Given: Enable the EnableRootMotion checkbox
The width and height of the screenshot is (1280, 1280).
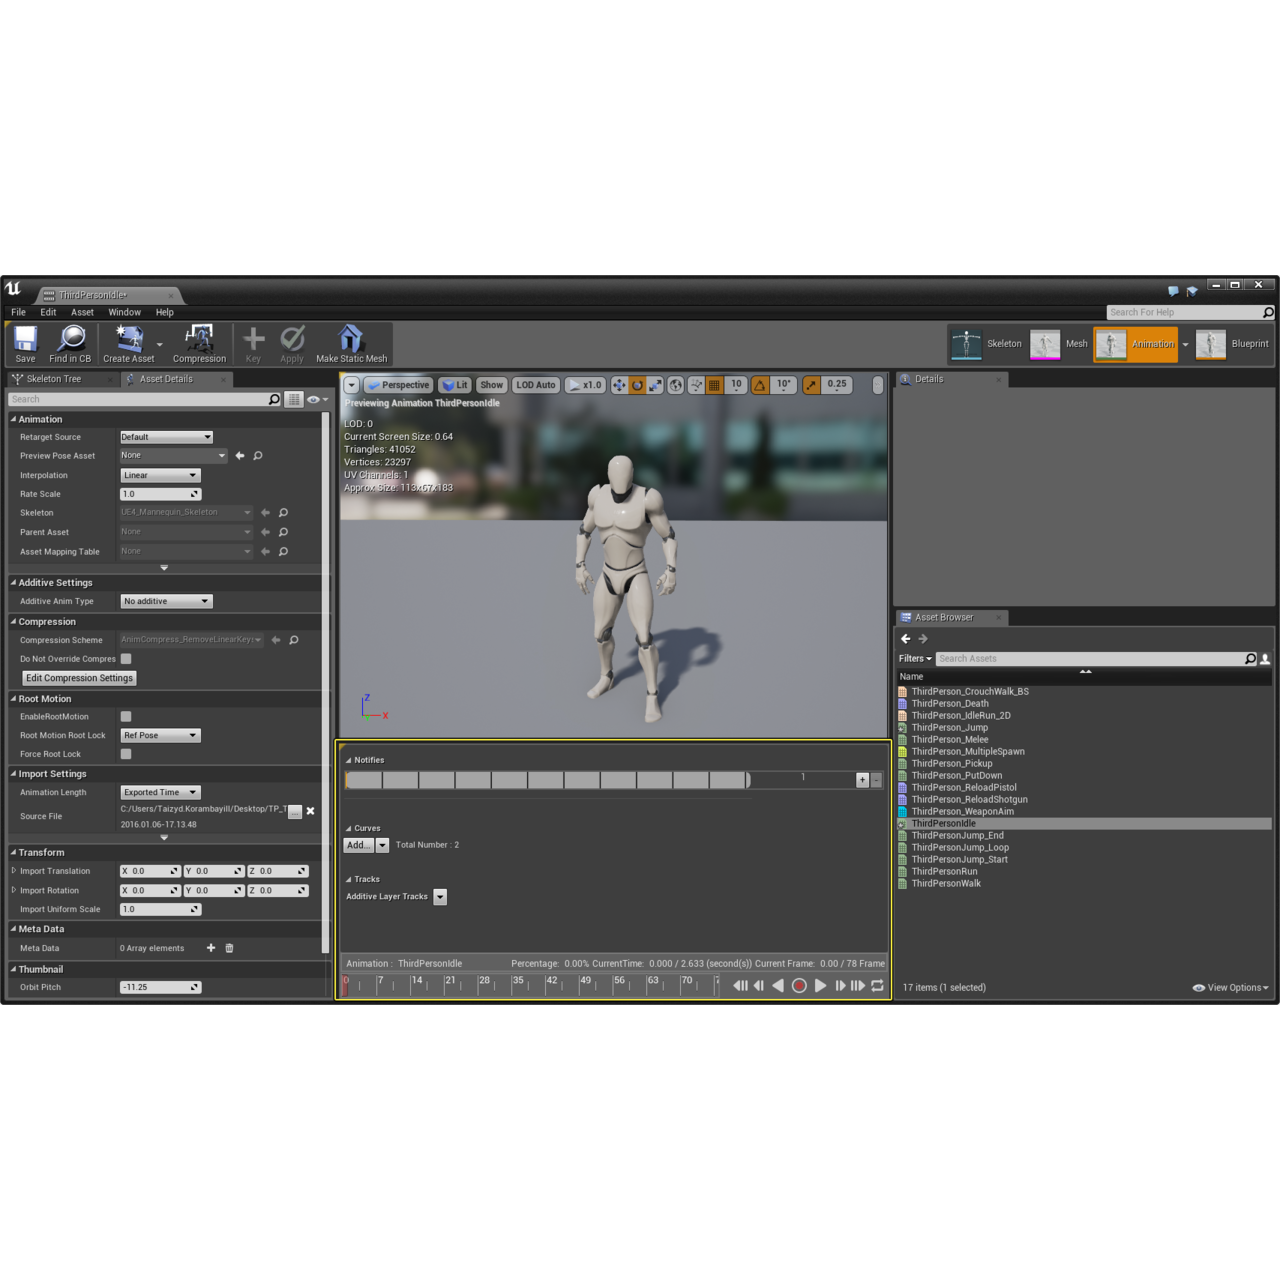Looking at the screenshot, I should pyautogui.click(x=126, y=717).
